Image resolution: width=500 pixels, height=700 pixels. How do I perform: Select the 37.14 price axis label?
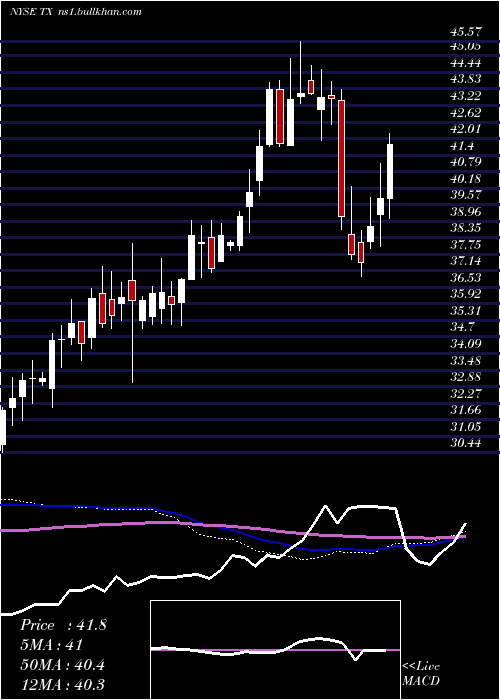click(465, 261)
